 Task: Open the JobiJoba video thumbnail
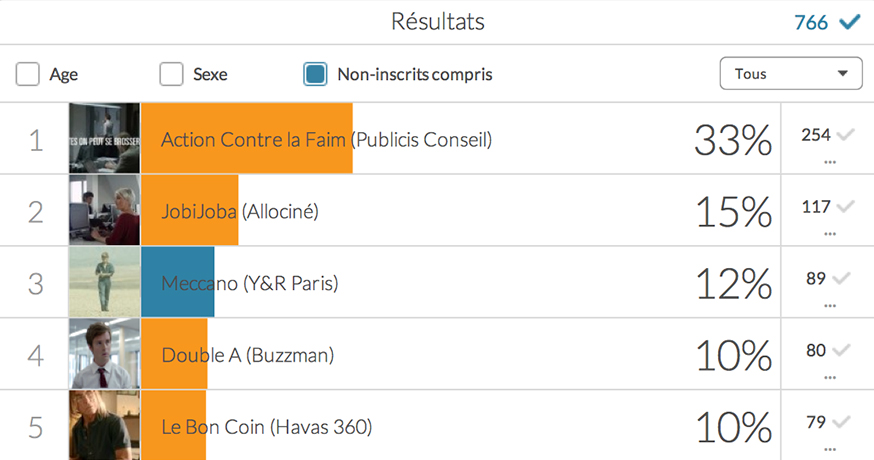[104, 210]
